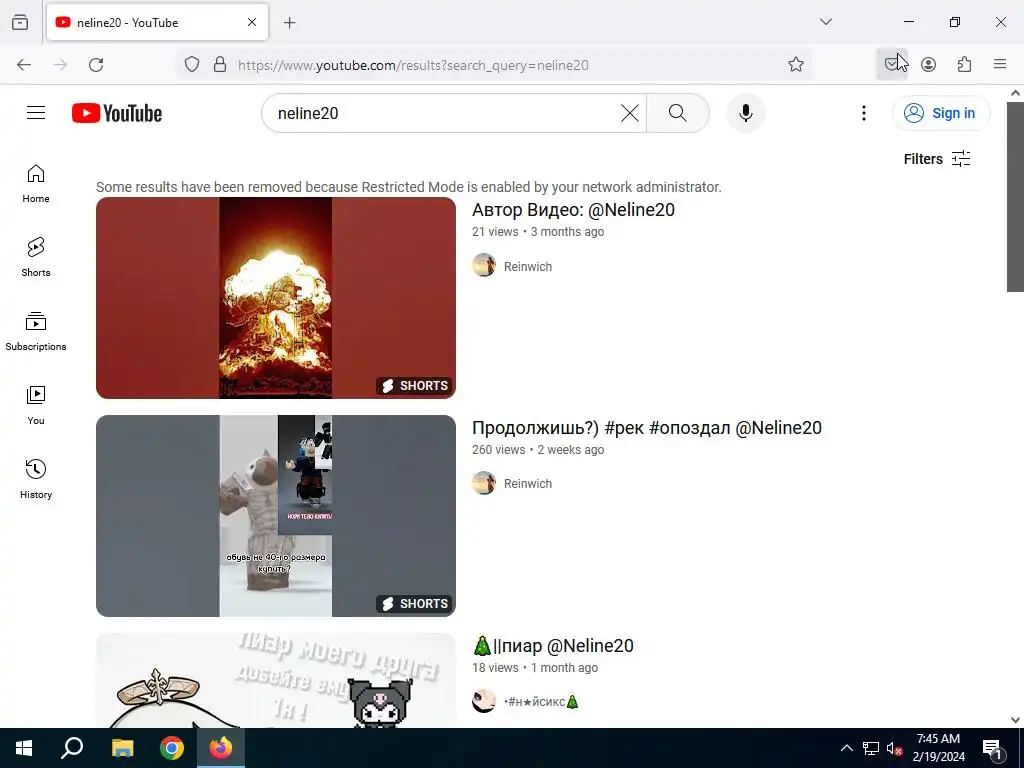Open History in sidebar
Image resolution: width=1024 pixels, height=768 pixels.
click(36, 479)
